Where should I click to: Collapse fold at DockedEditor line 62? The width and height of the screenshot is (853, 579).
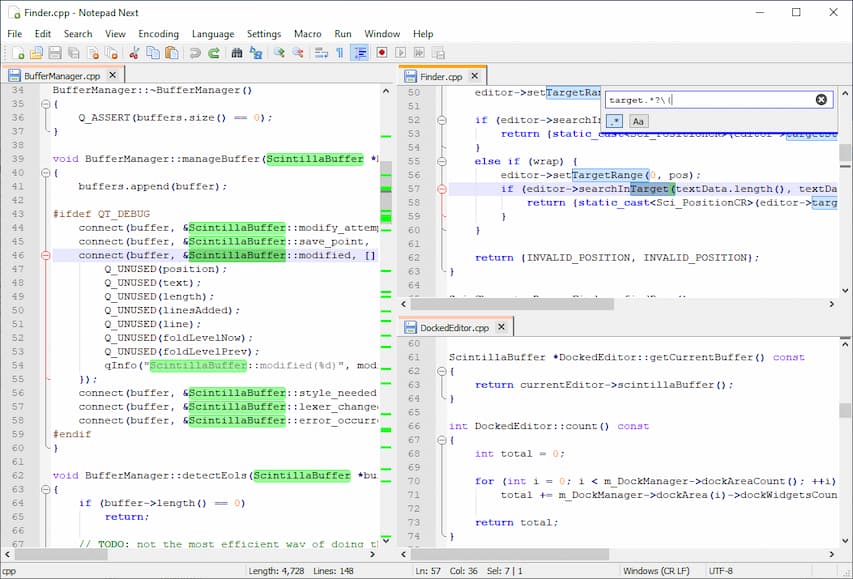point(442,371)
